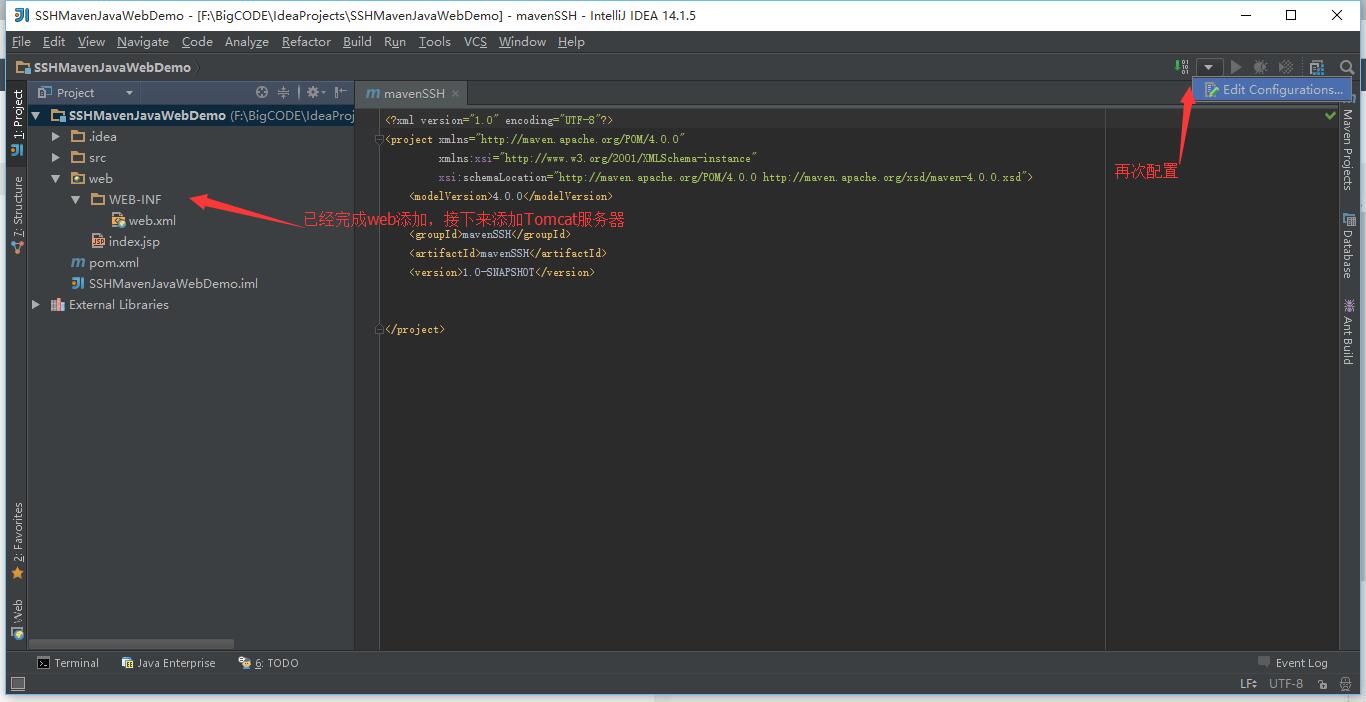Open the File menu
This screenshot has height=702, width=1366.
[x=21, y=42]
